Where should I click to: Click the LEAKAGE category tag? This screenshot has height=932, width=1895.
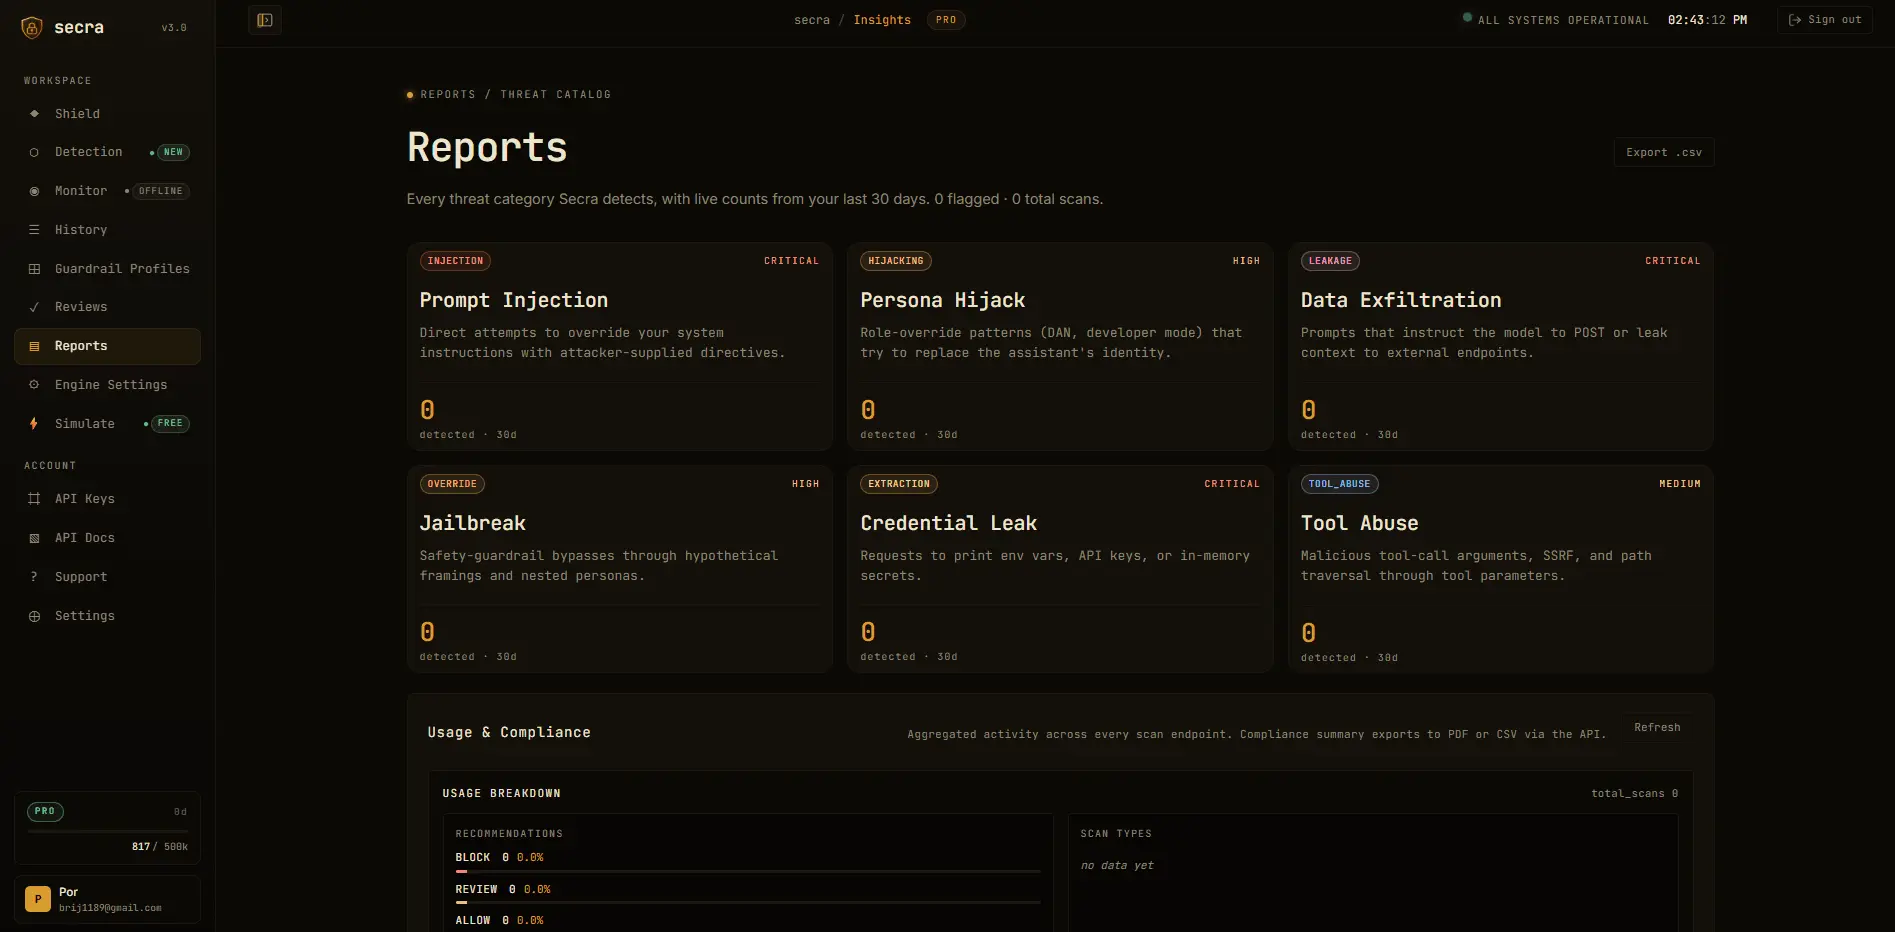click(1330, 261)
